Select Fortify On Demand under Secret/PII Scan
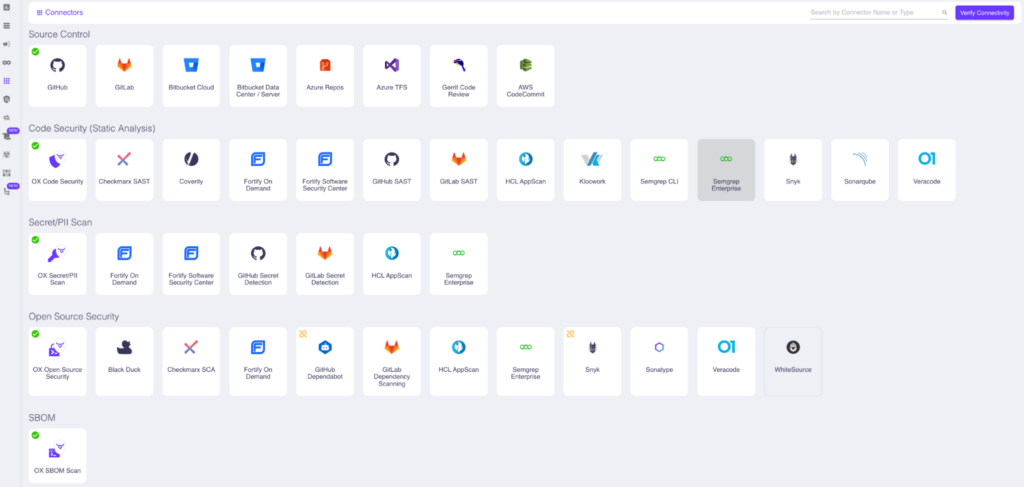 pos(124,264)
